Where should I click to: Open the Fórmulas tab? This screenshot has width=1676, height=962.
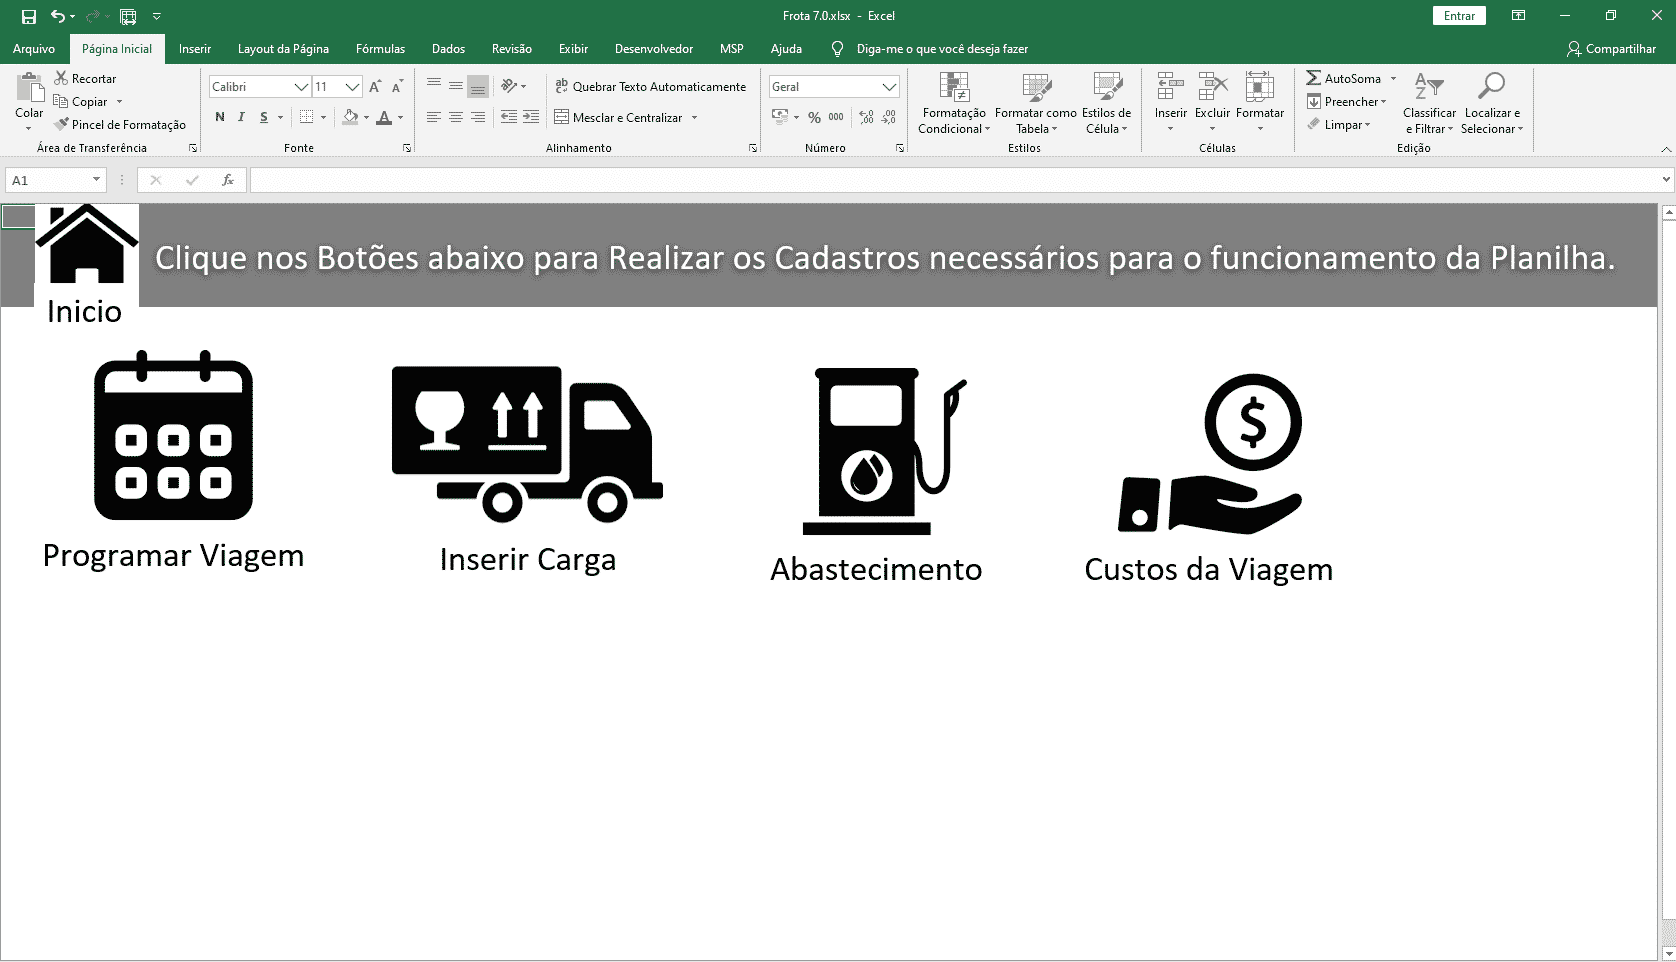coord(381,48)
